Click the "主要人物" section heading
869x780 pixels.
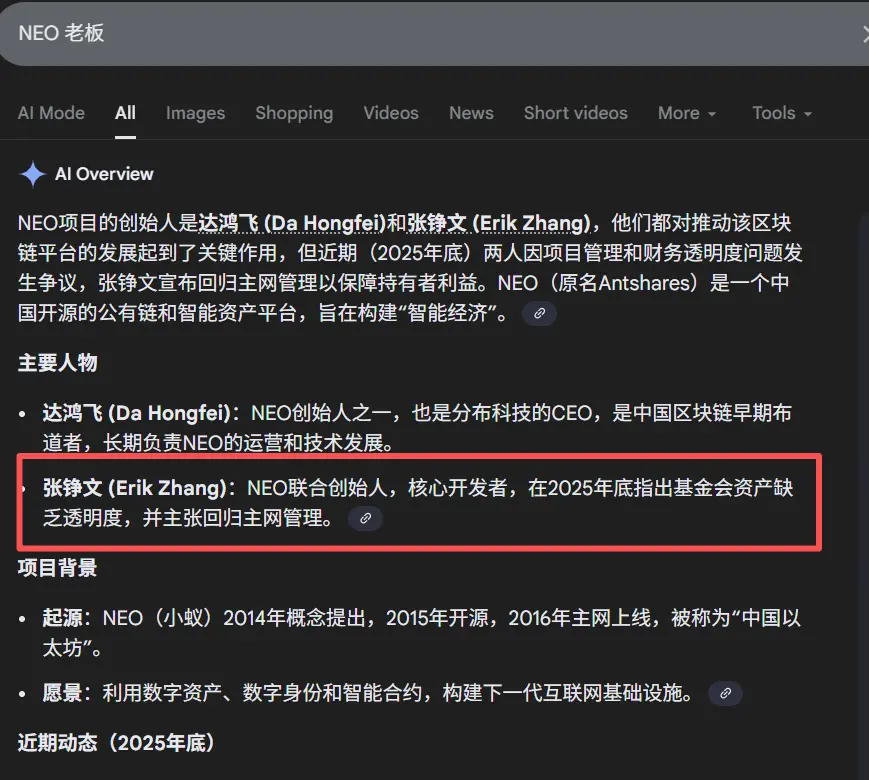click(58, 363)
